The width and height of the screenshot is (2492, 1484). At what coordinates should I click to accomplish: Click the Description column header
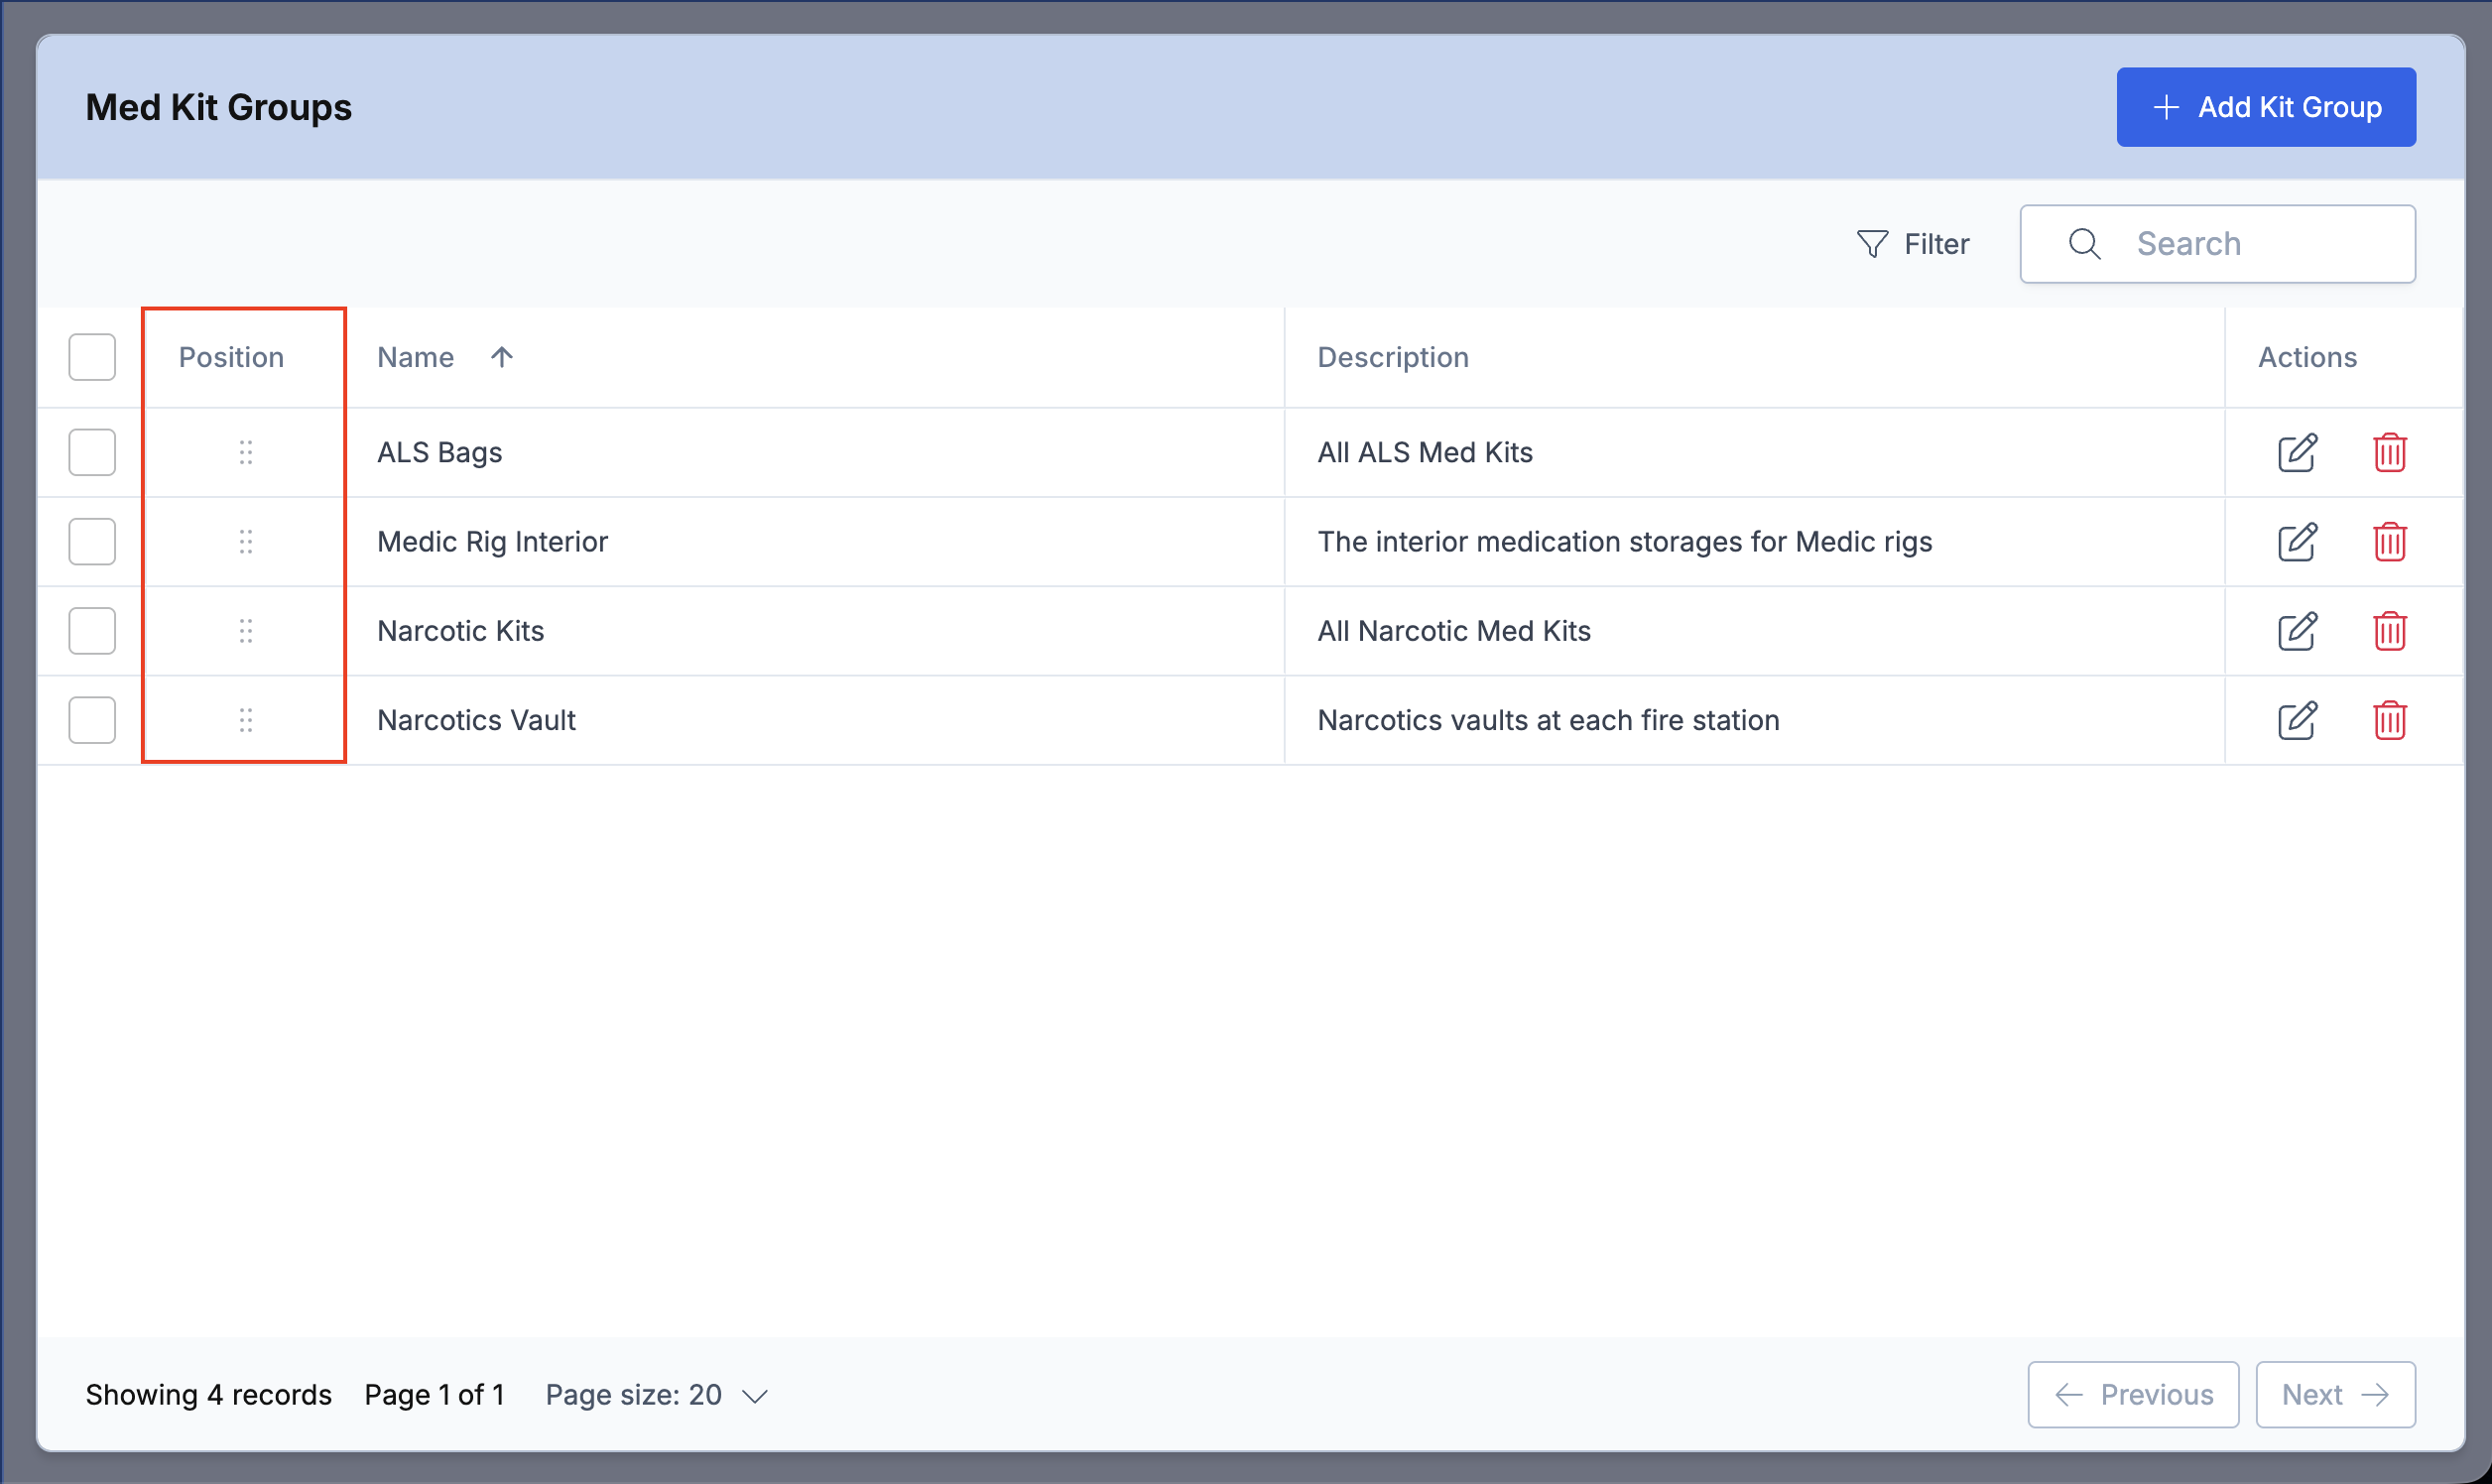coord(1392,357)
